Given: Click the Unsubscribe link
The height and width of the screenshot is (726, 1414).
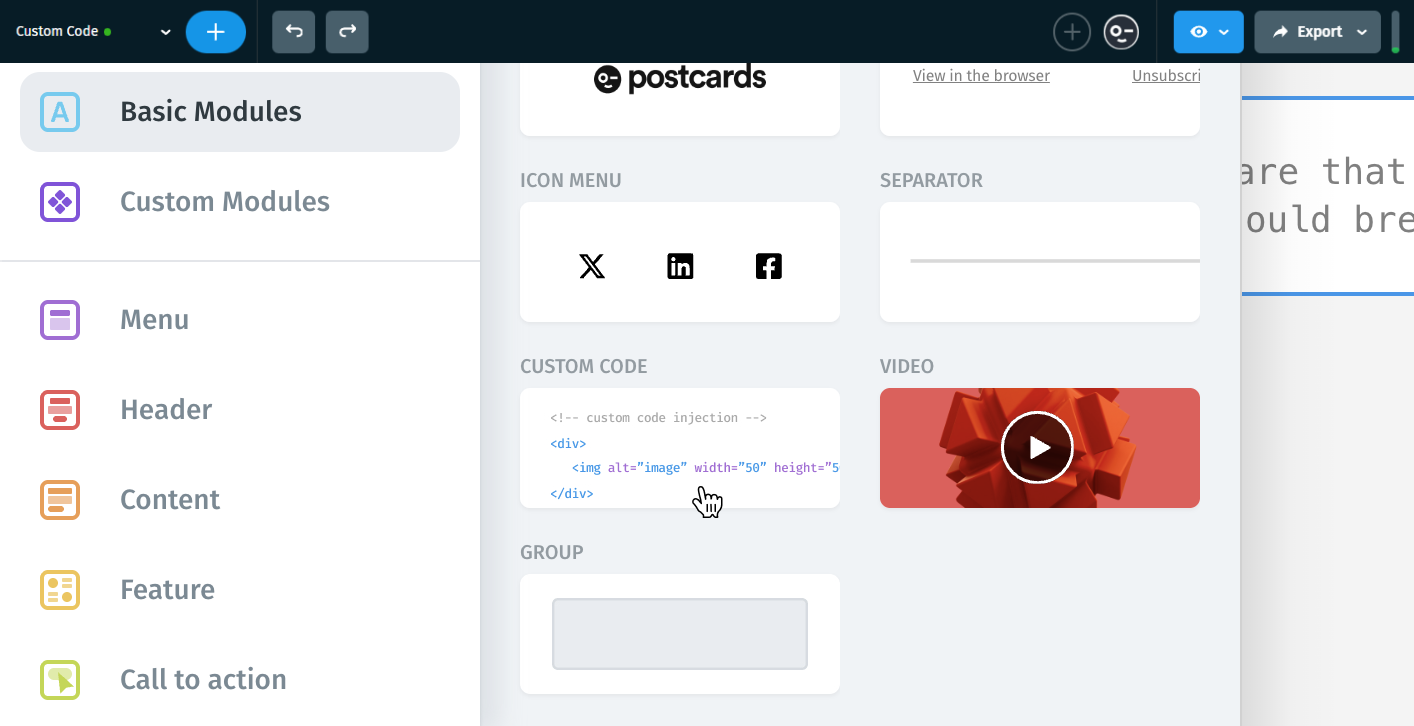Looking at the screenshot, I should (x=1166, y=76).
